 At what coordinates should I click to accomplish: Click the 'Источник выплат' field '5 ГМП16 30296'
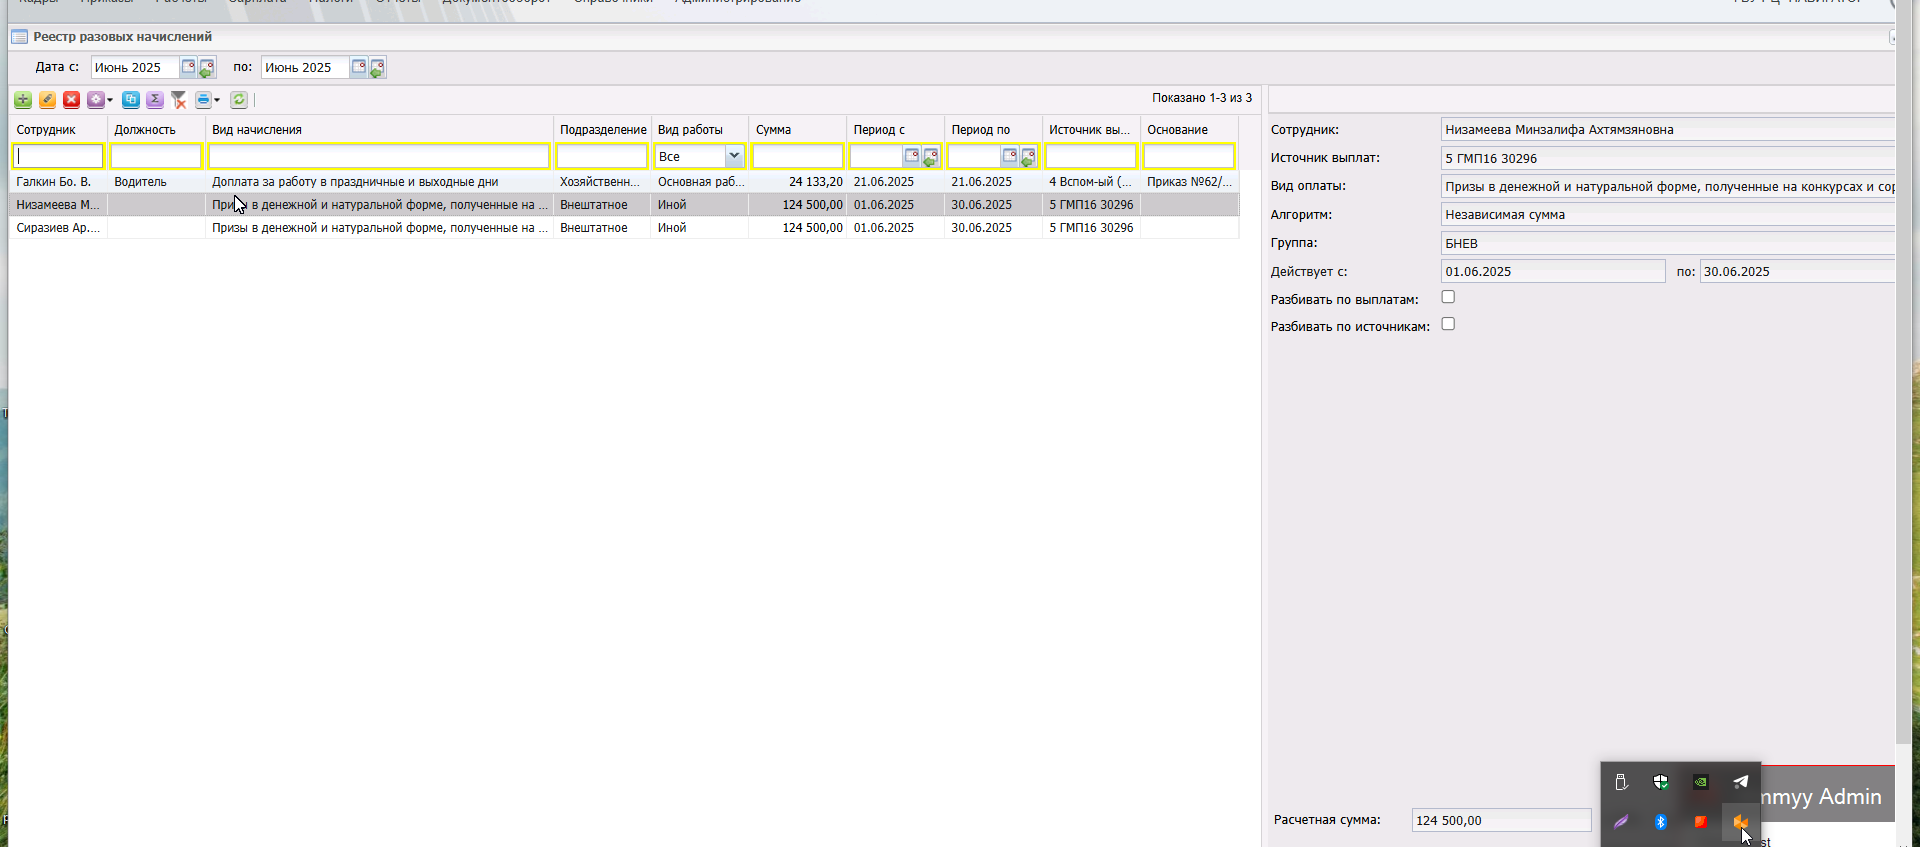1668,158
